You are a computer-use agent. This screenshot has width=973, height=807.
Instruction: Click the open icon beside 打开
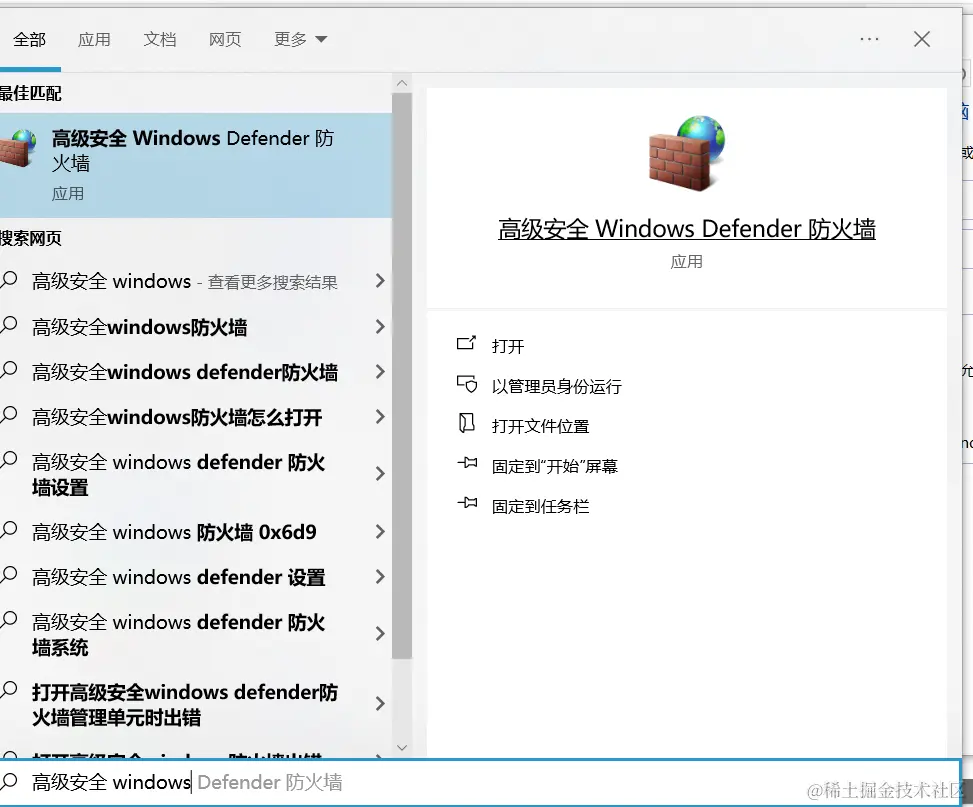click(466, 343)
